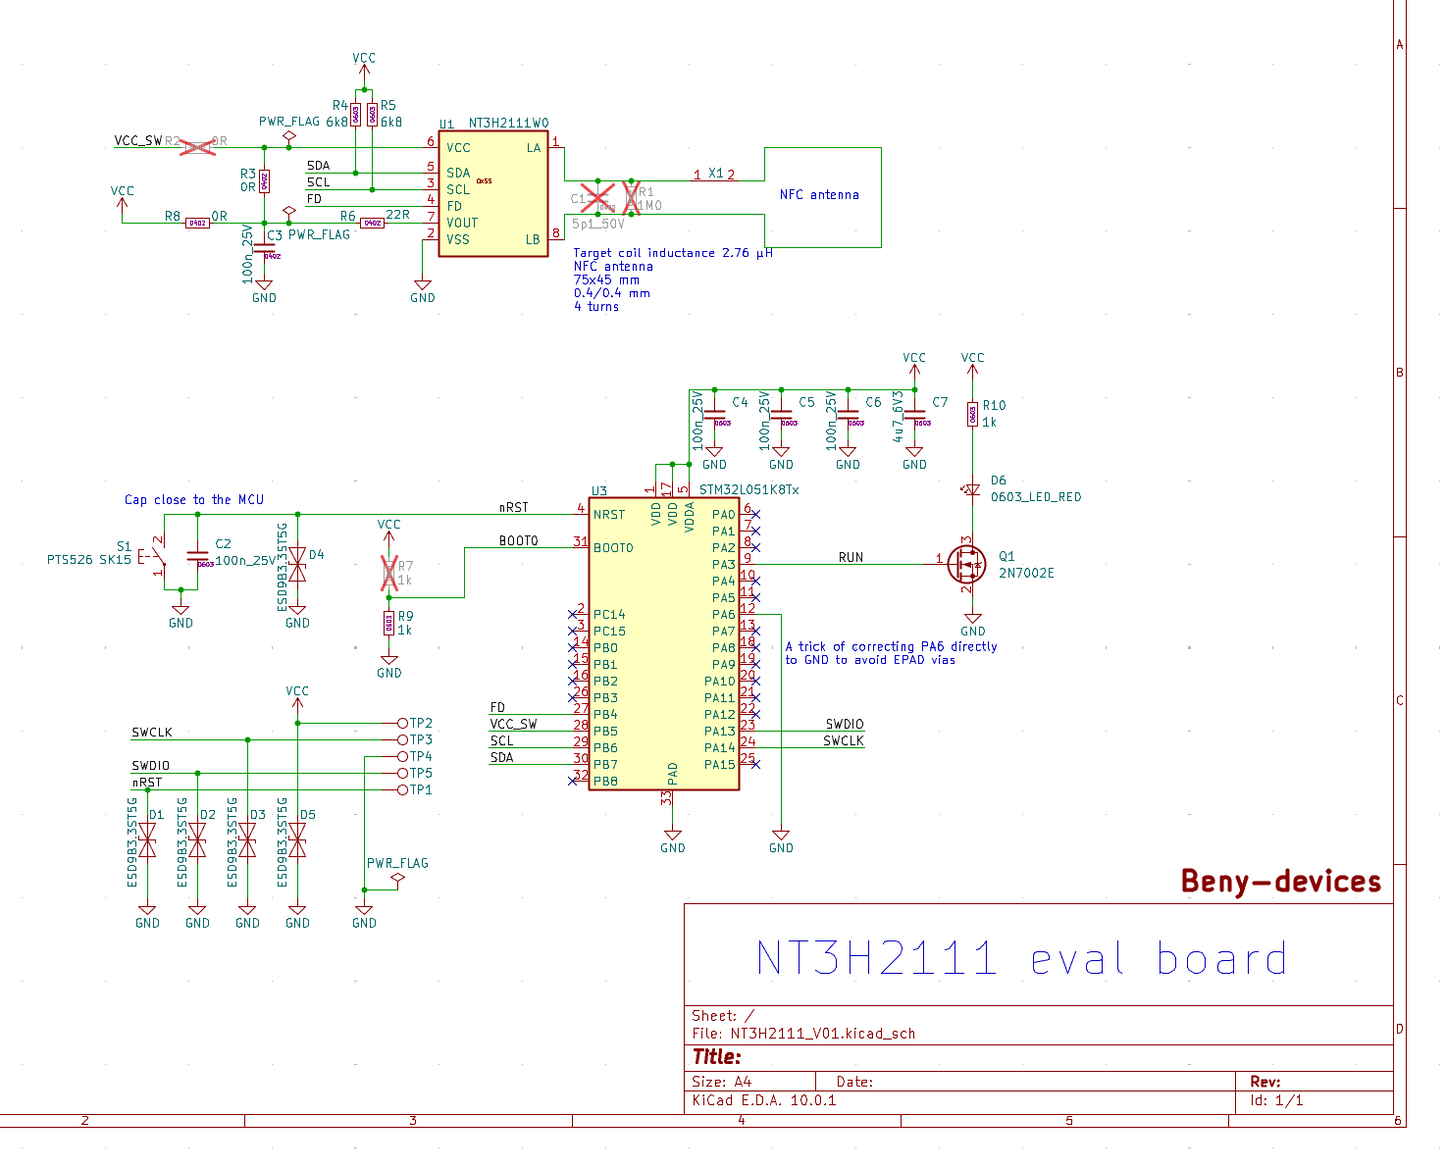1445x1167 pixels.
Task: Click the R3 0R resistor symbol
Action: coord(264,181)
